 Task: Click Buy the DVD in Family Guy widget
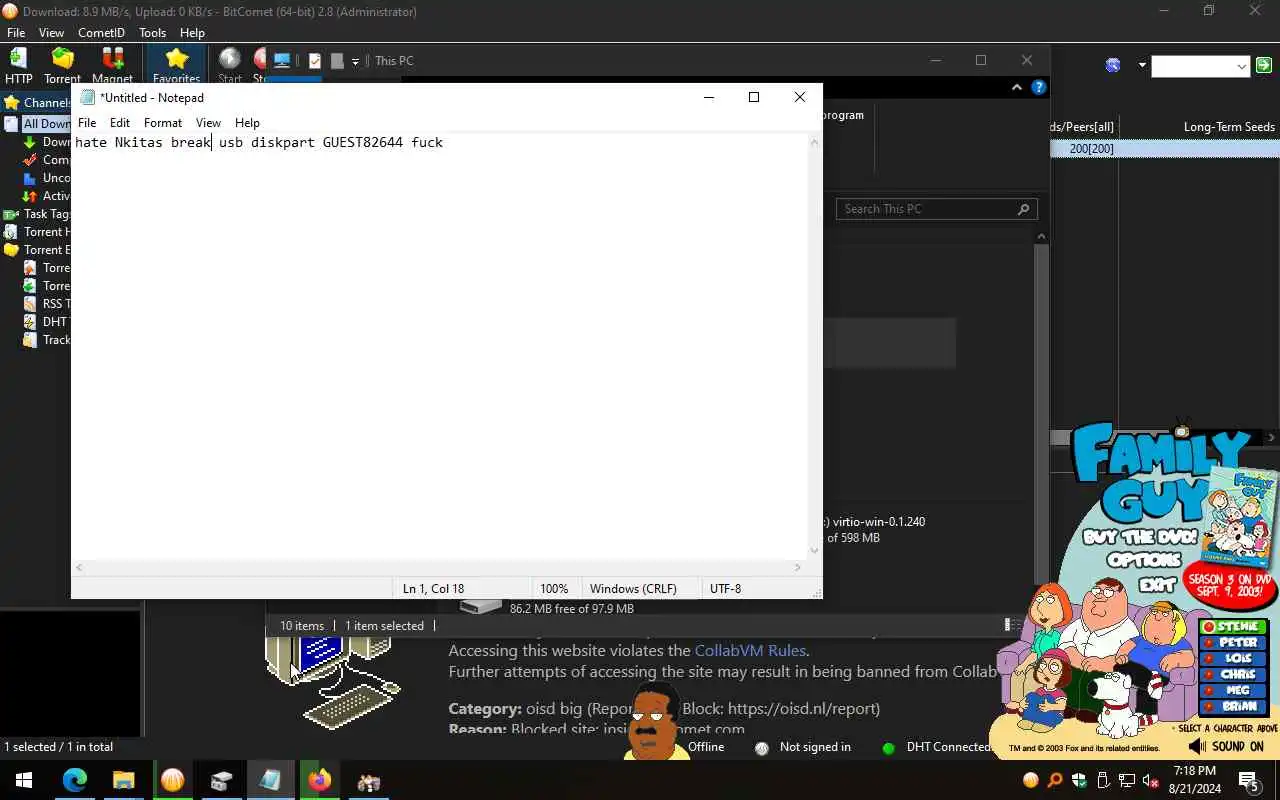[1140, 537]
